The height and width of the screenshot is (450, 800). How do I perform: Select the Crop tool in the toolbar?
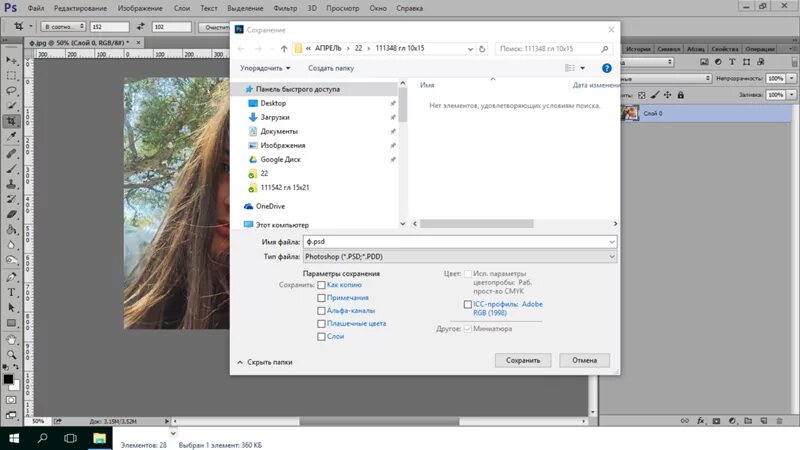(x=11, y=121)
